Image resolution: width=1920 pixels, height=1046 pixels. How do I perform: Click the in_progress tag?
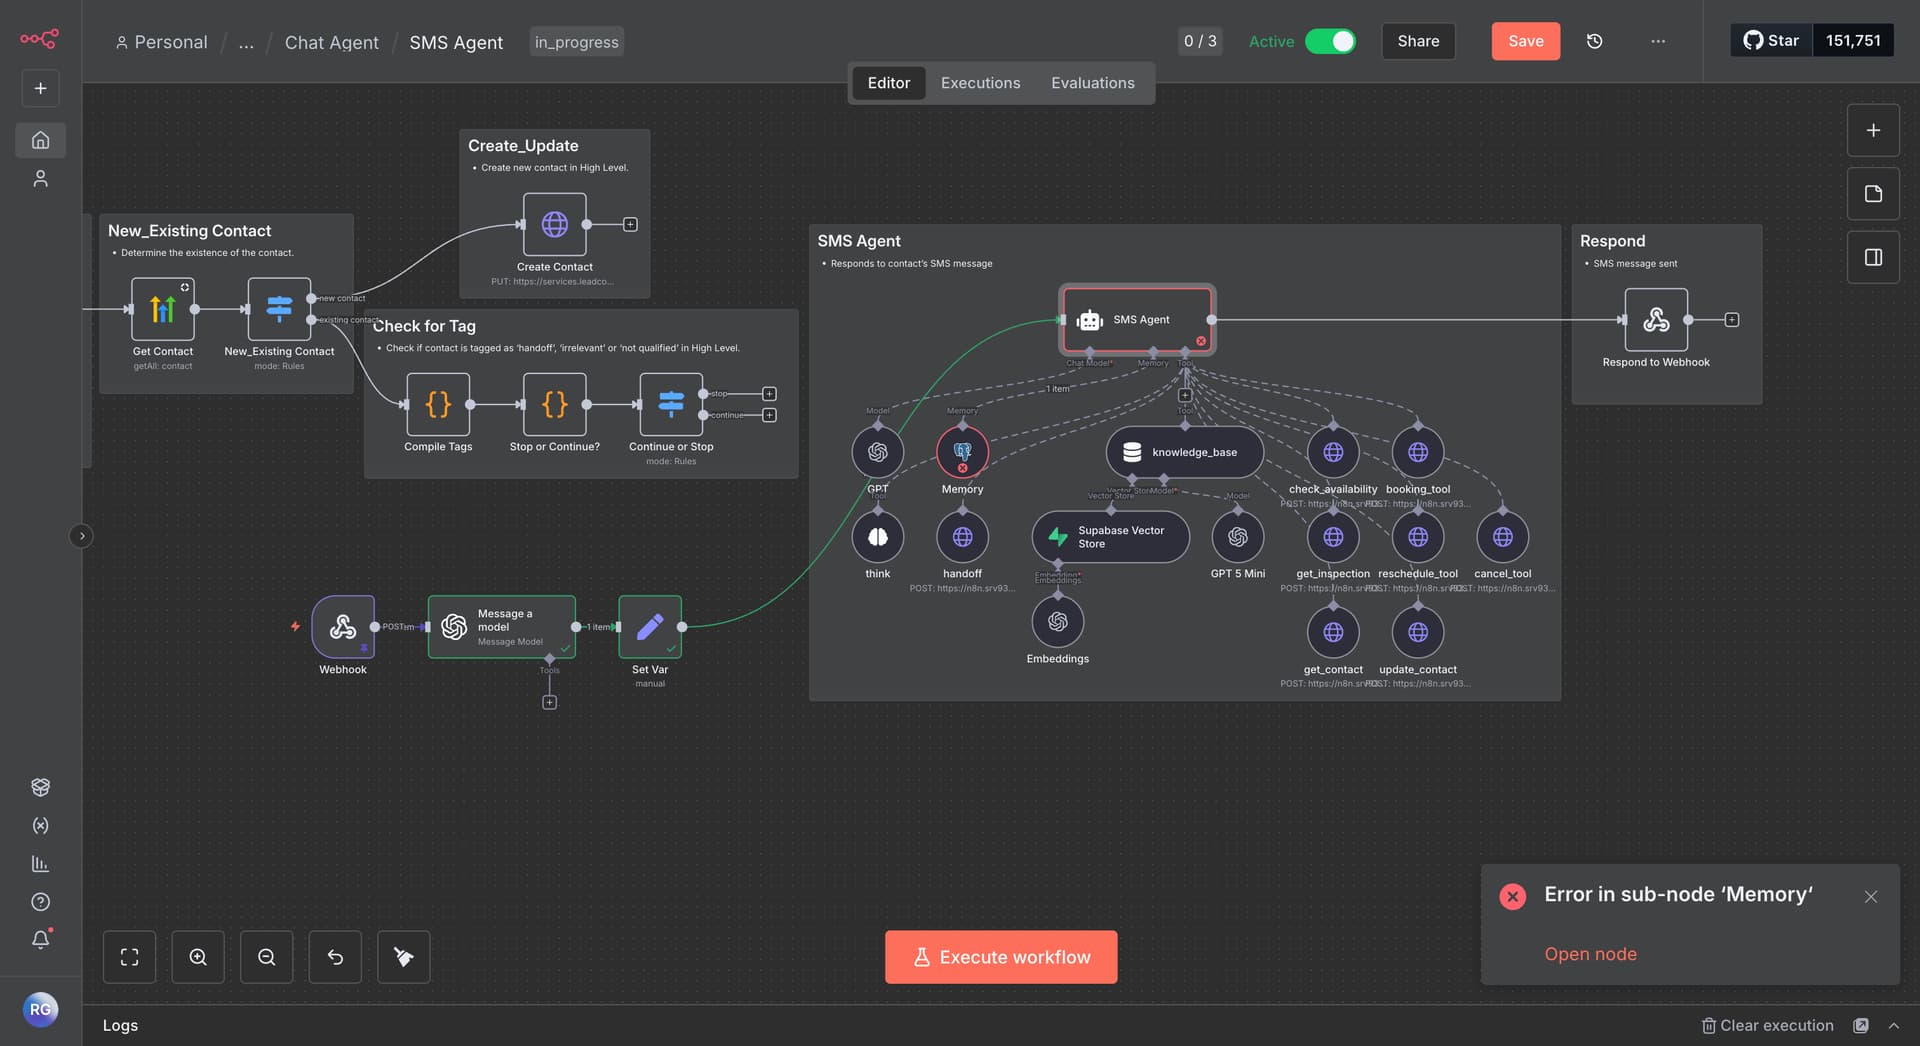click(576, 42)
